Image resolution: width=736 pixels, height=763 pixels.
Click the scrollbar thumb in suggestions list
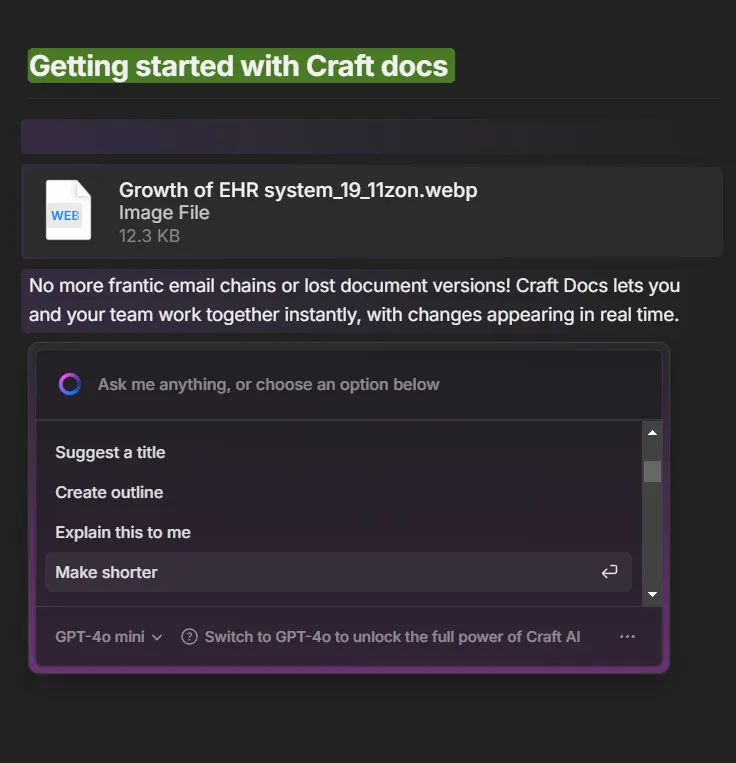(652, 471)
